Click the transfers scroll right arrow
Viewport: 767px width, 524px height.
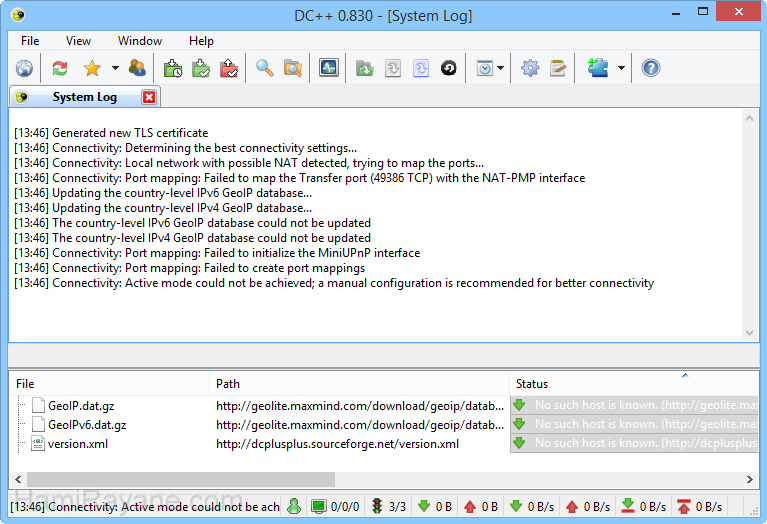[x=749, y=479]
